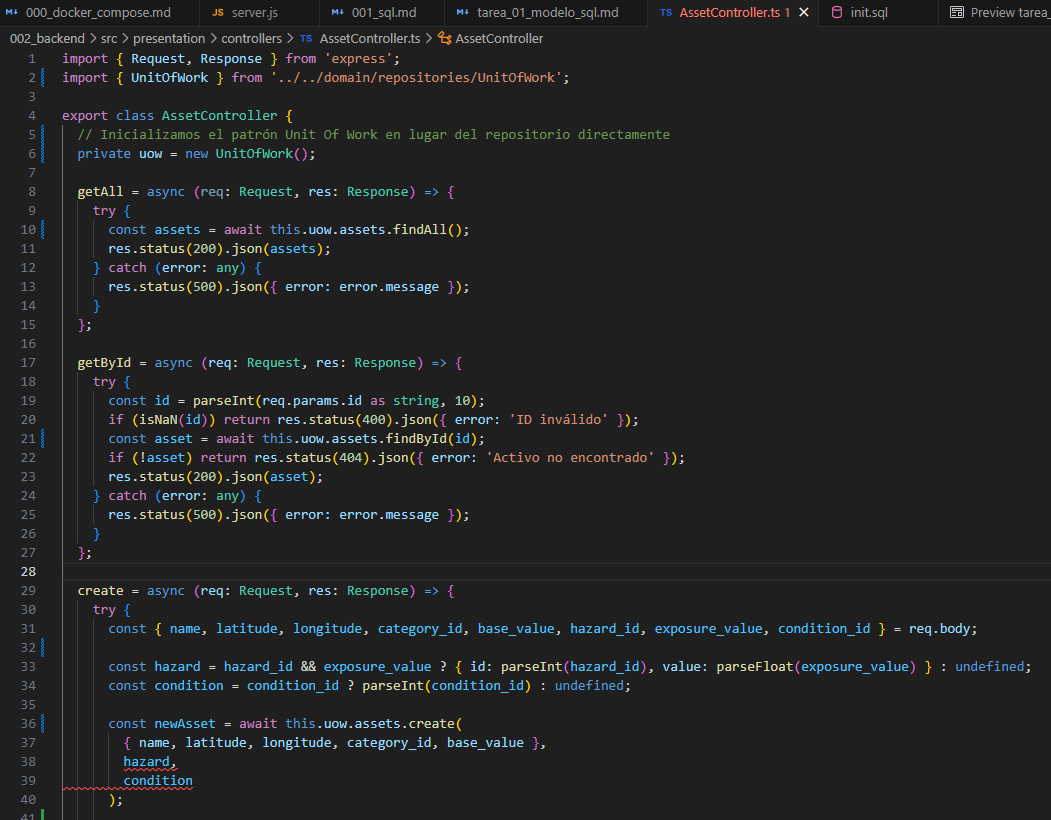Click the 'express' string on line 1
Viewport: 1051px width, 820px height.
tap(359, 59)
